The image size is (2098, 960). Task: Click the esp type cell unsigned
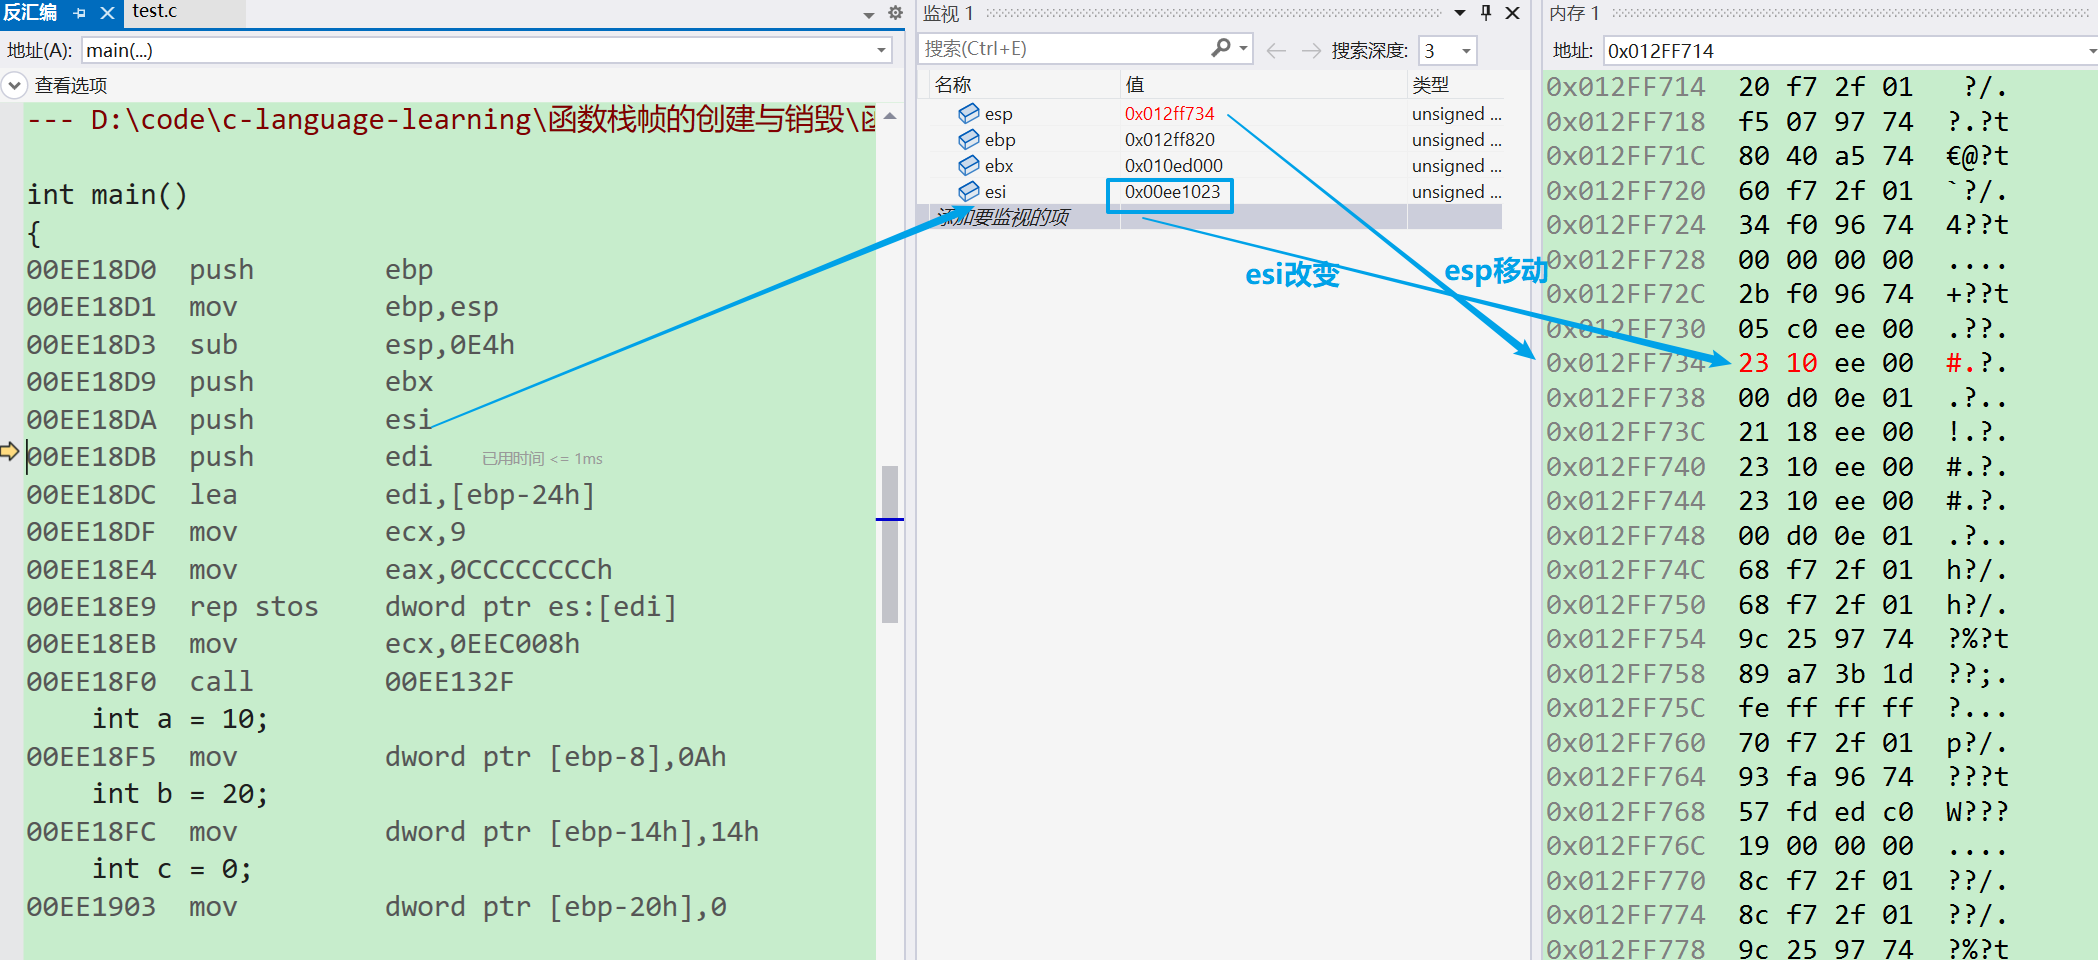[1456, 113]
